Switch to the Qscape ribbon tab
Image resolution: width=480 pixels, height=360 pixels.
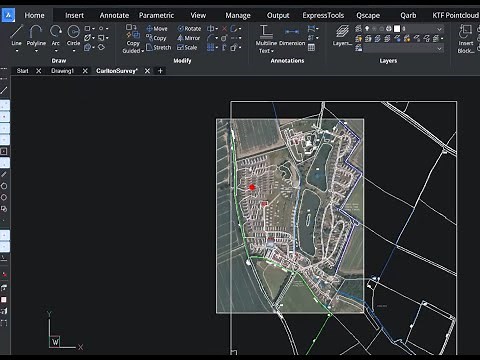(368, 15)
